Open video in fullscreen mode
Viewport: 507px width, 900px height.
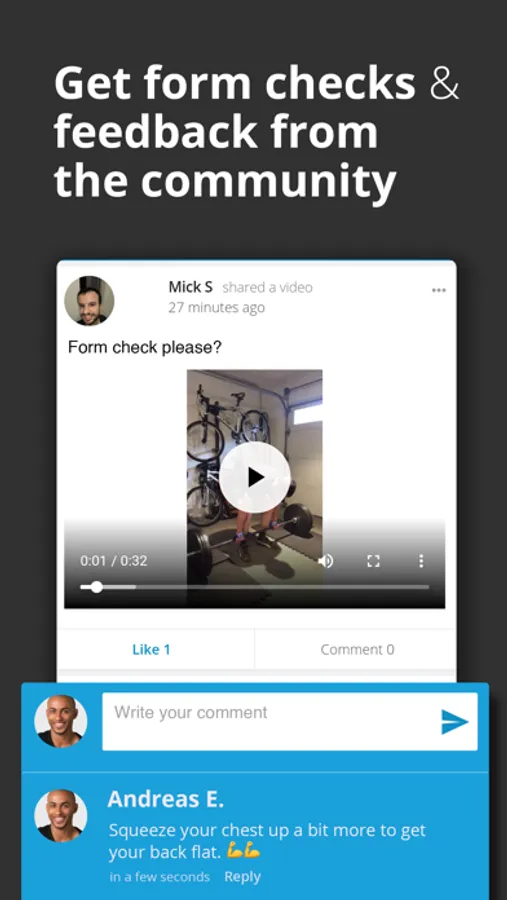(x=373, y=561)
